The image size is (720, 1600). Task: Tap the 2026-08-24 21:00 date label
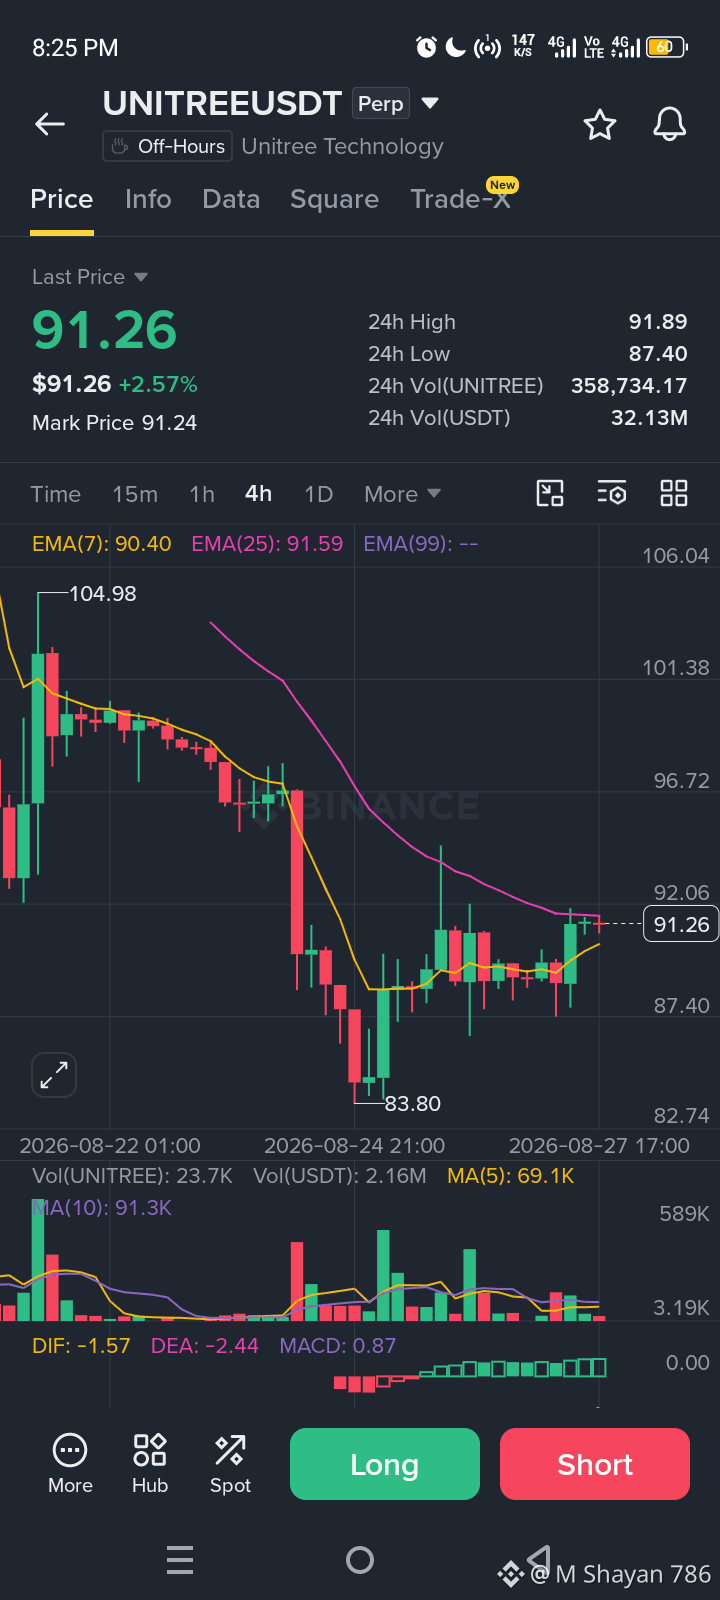tap(354, 1146)
